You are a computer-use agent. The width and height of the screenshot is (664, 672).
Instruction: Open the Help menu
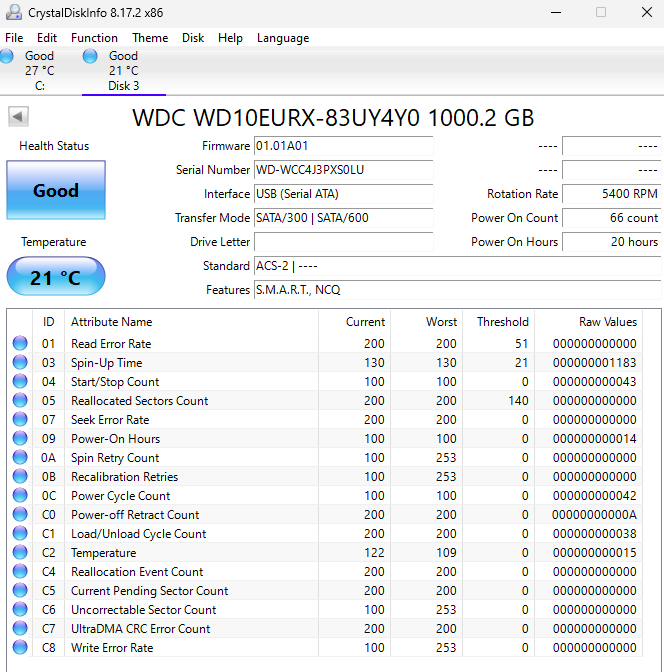(x=230, y=38)
